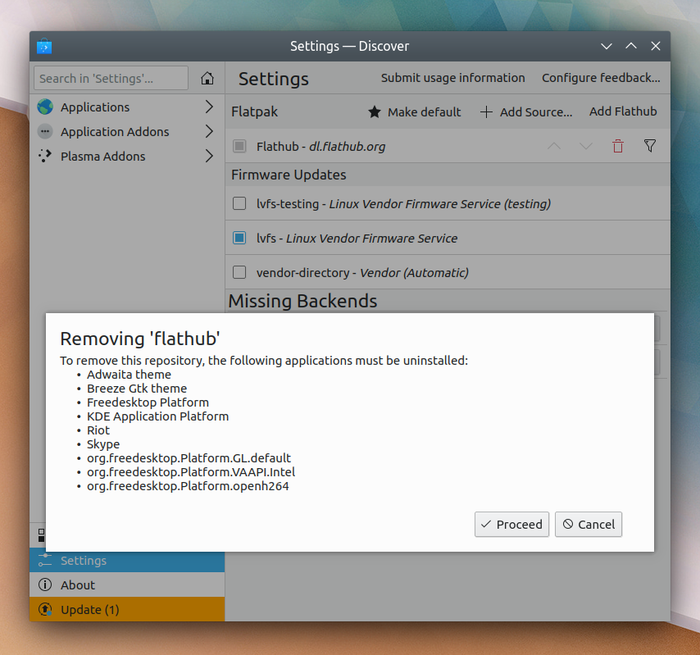Cancel the Removing 'flathub' dialog

(588, 524)
